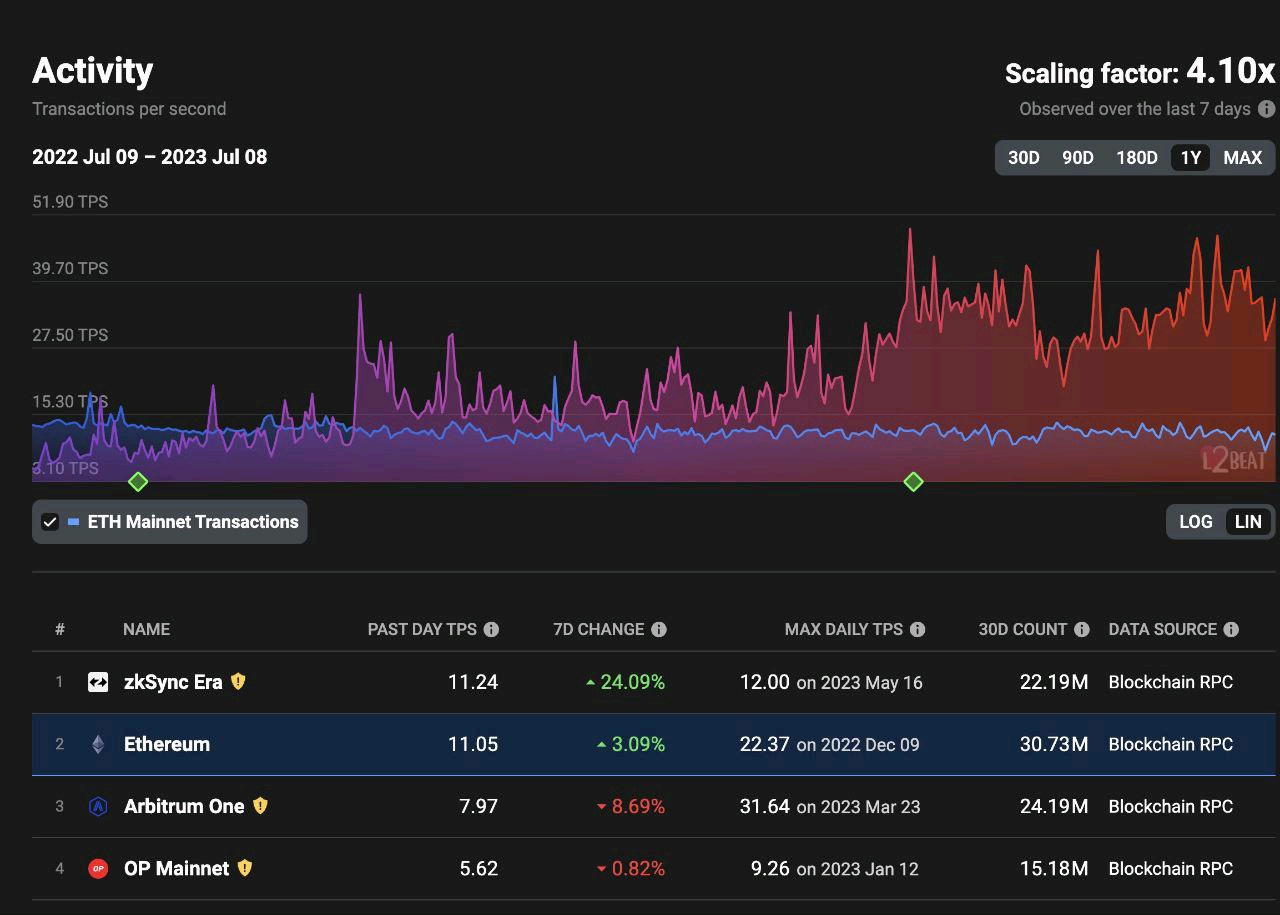
Task: Open the zkSync Era project link
Action: (x=173, y=682)
